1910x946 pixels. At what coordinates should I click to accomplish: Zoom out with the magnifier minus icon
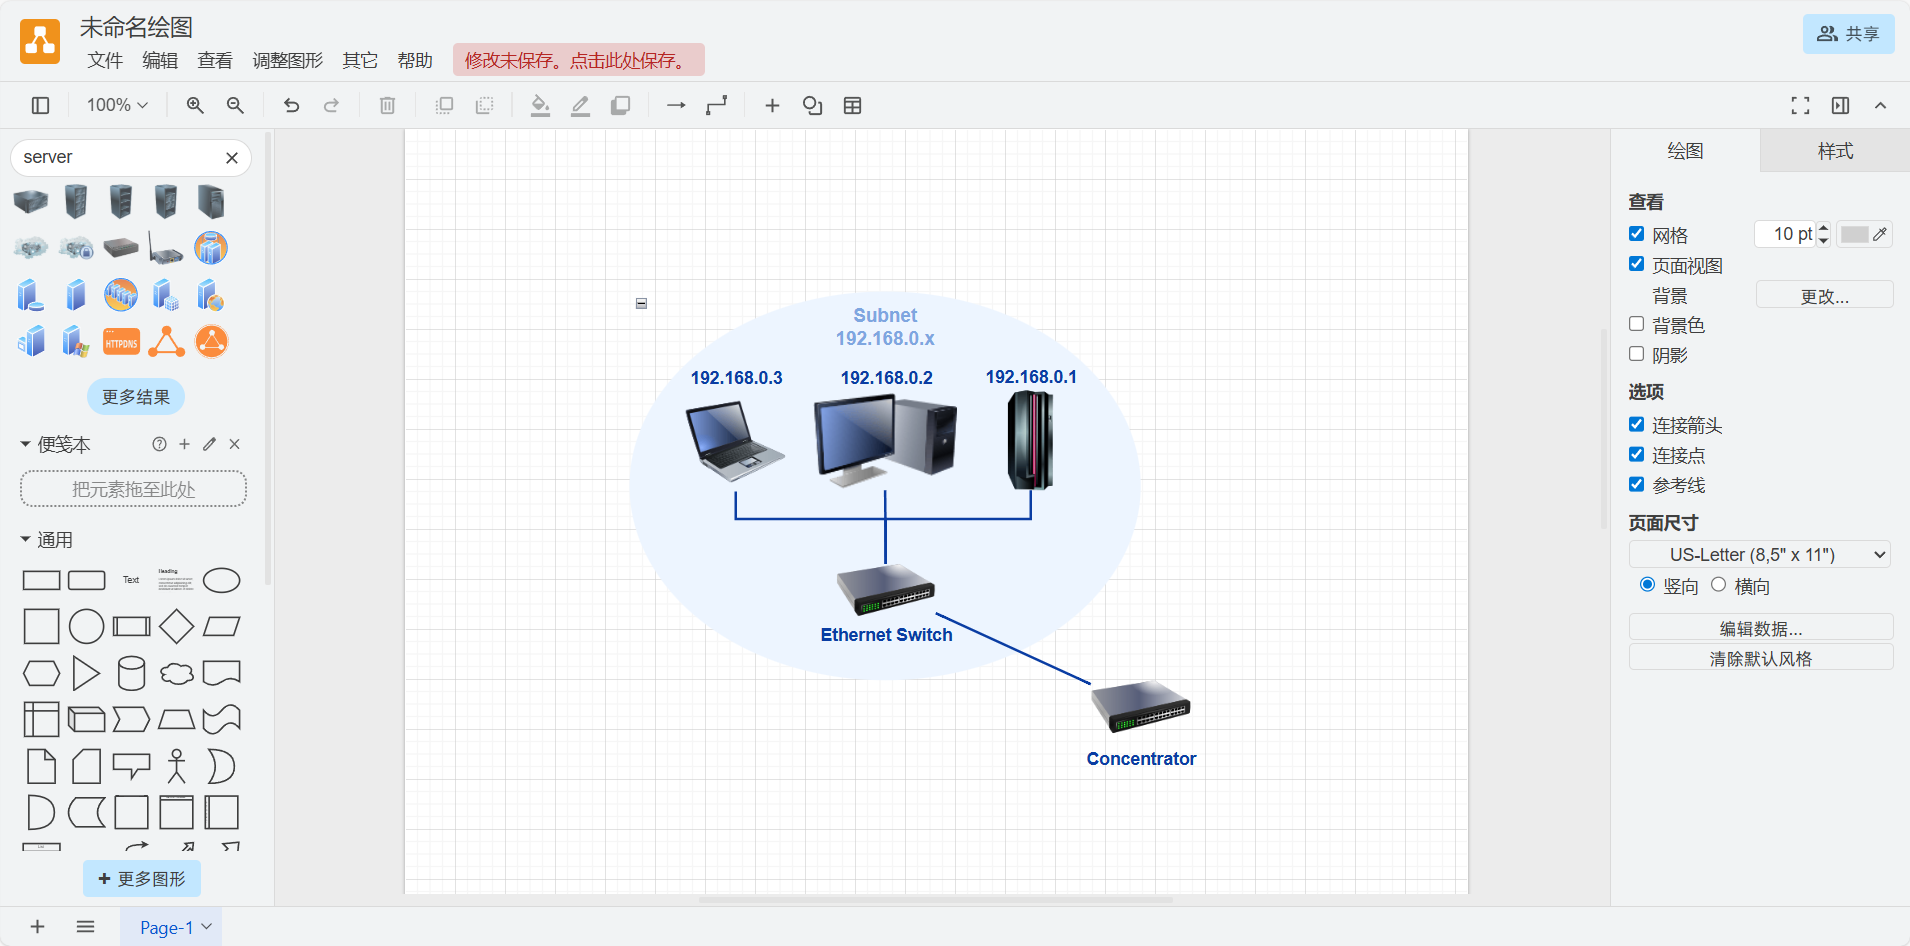click(235, 105)
